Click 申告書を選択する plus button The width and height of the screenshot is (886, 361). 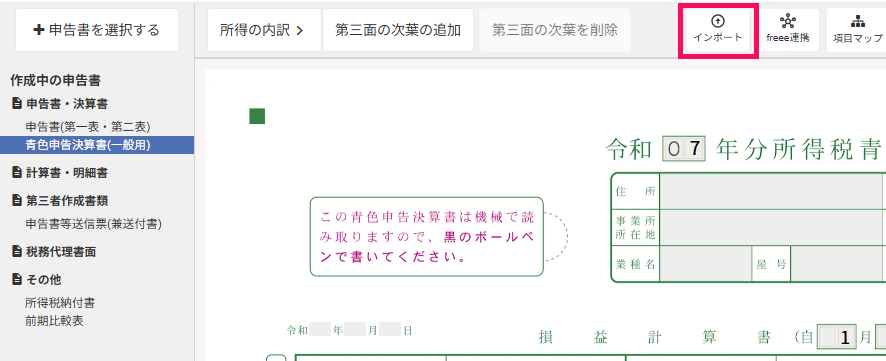pos(97,30)
